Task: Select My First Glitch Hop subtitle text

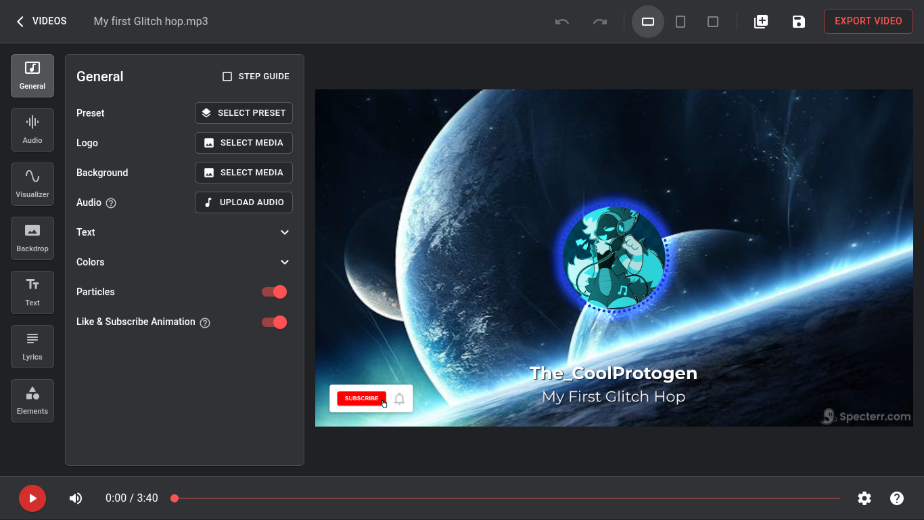Action: tap(613, 397)
